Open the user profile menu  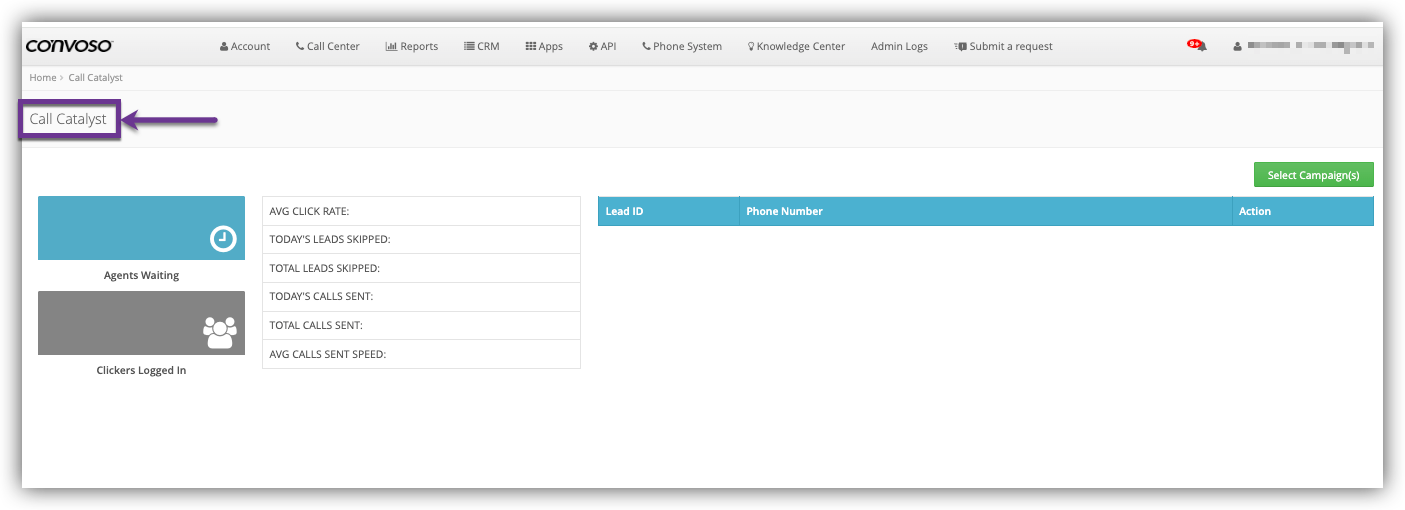[1304, 46]
